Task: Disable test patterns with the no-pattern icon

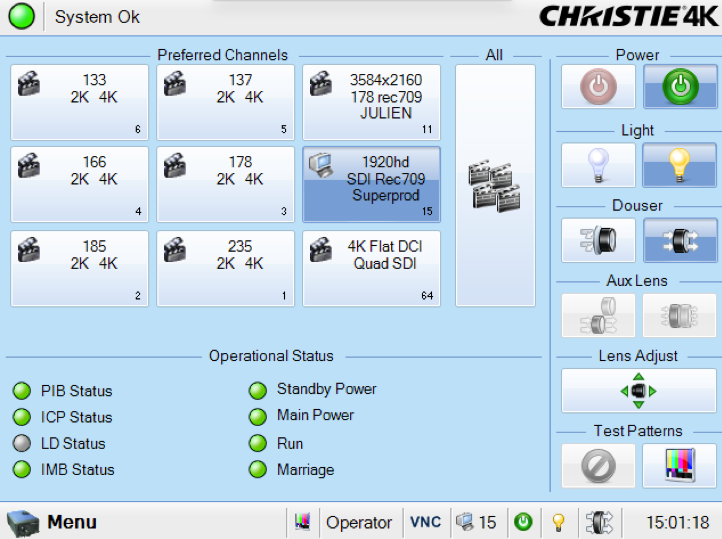Action: tap(598, 465)
